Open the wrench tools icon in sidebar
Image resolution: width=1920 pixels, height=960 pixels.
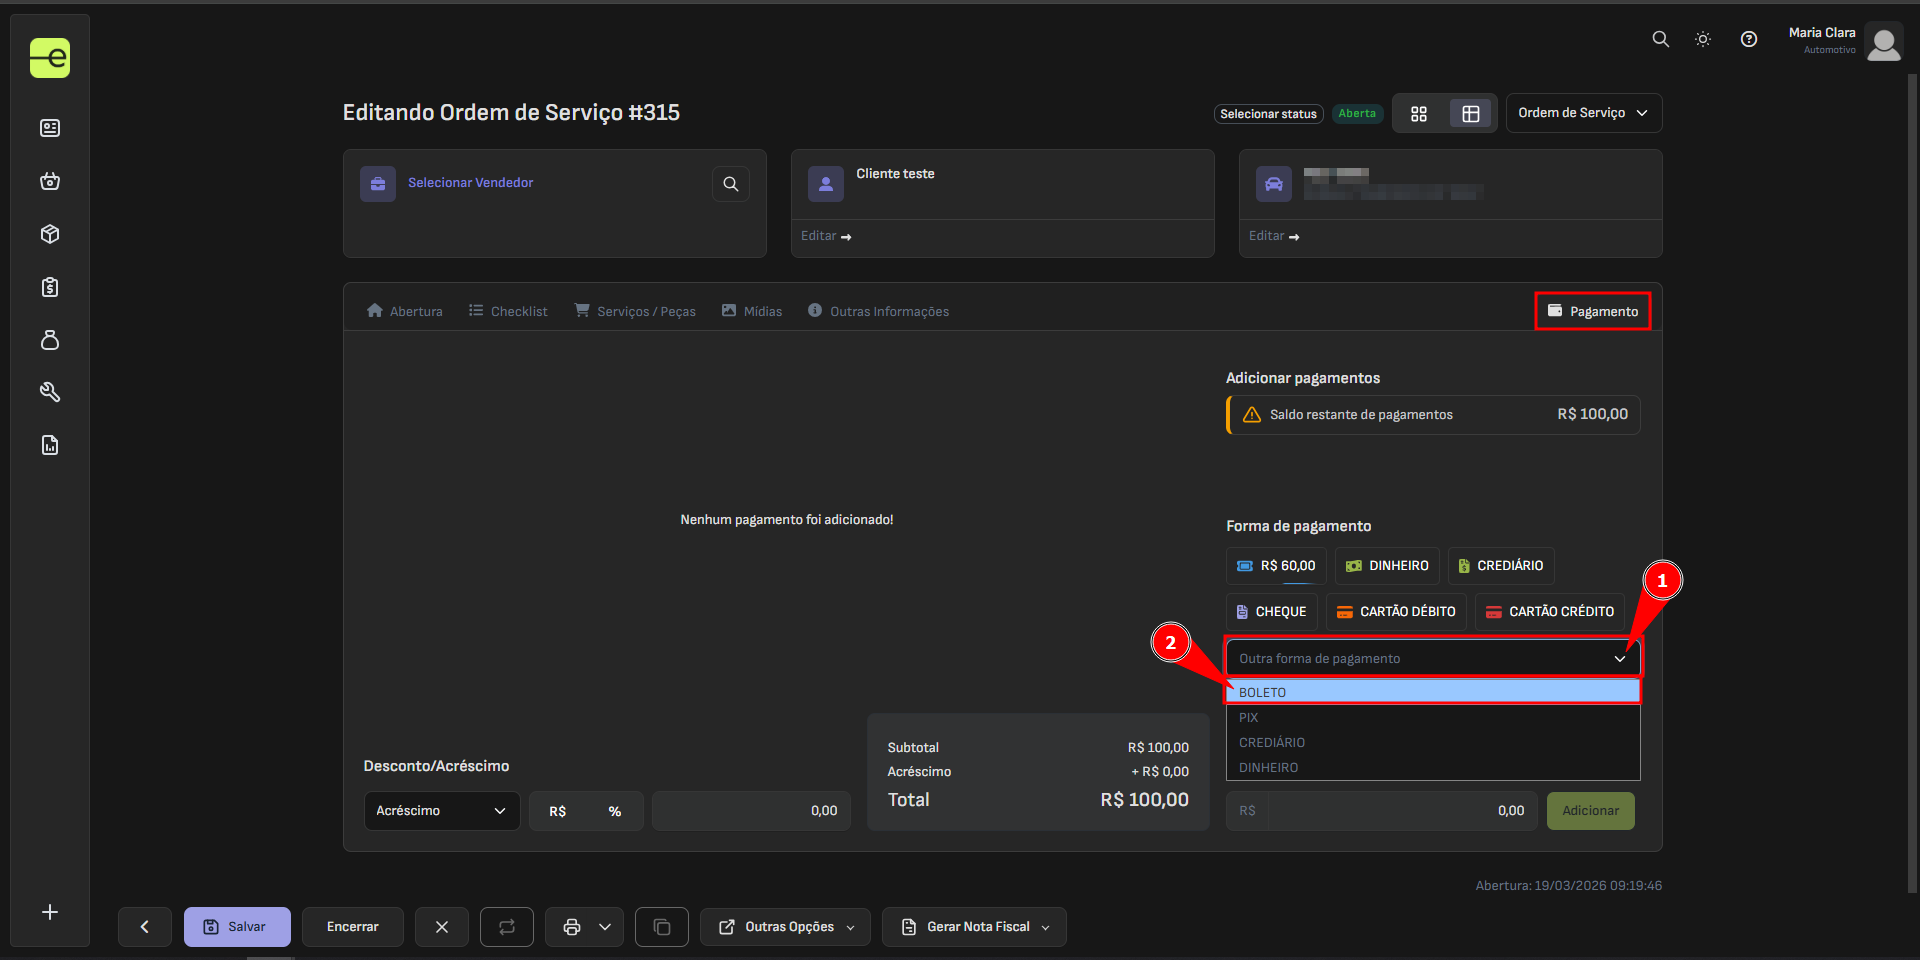coord(50,392)
